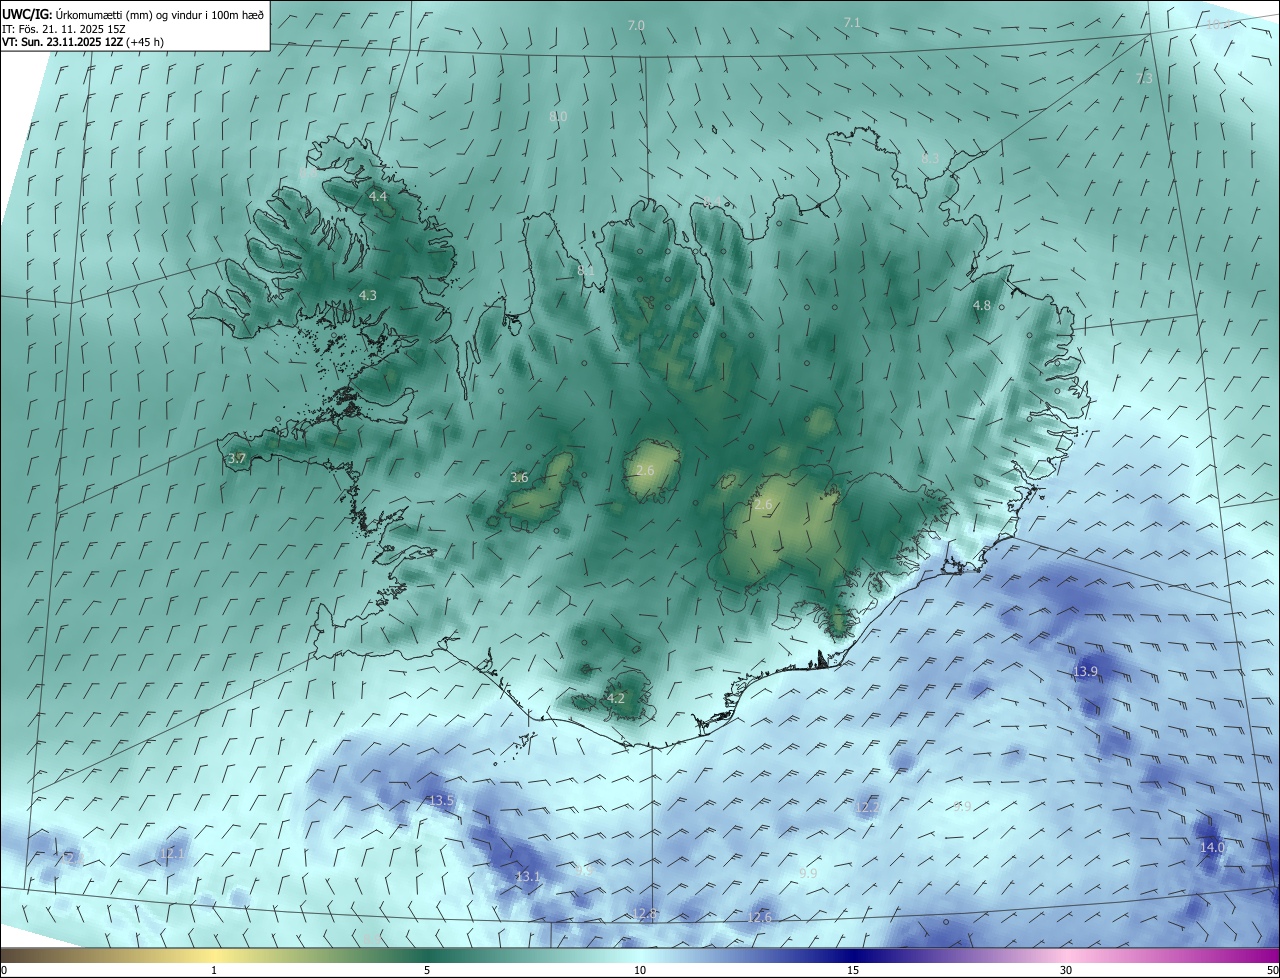The height and width of the screenshot is (978, 1280).
Task: Click the 4.2 value label in south Iceland
Action: 616,698
